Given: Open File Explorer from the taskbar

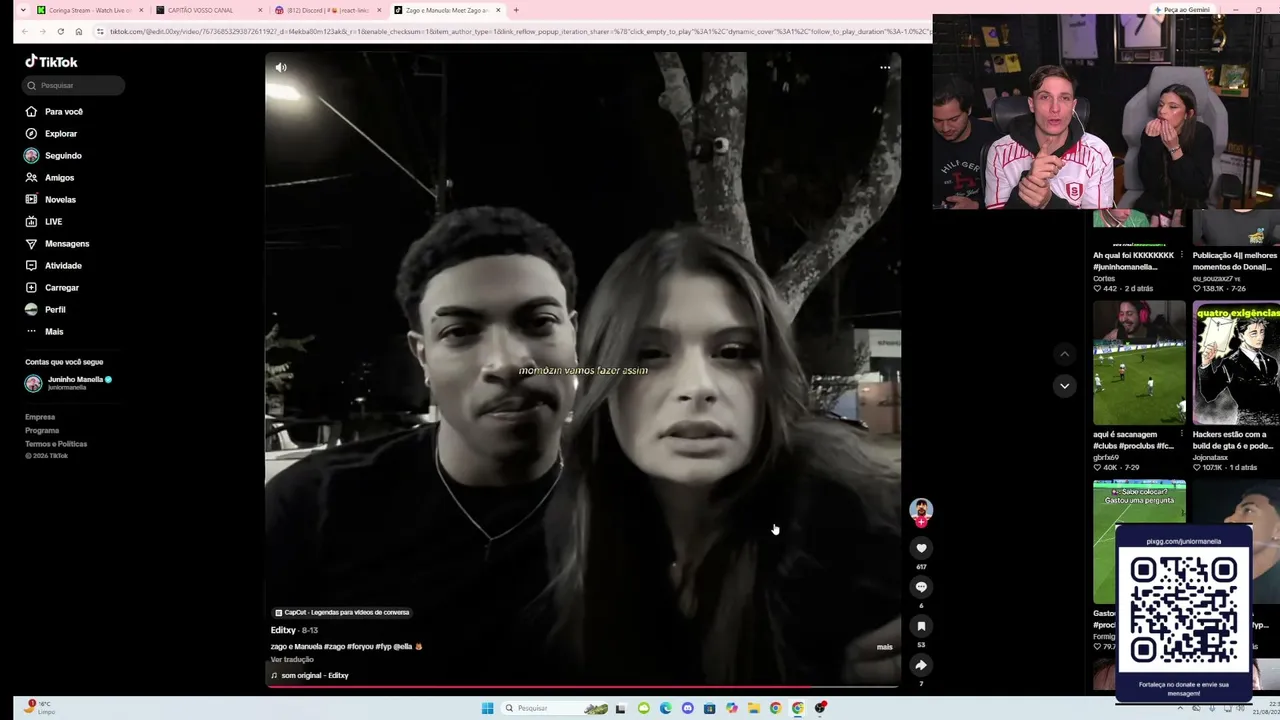Looking at the screenshot, I should click(x=753, y=708).
